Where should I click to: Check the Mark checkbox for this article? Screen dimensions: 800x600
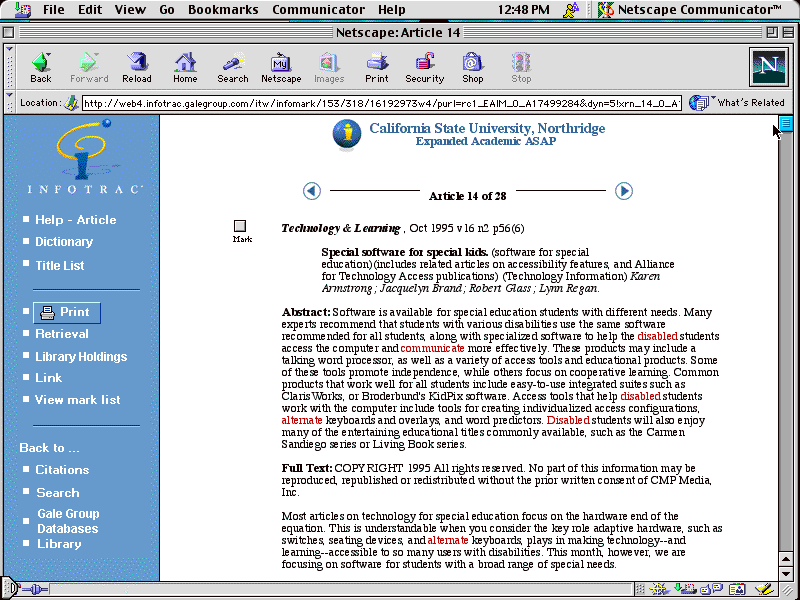[x=240, y=226]
